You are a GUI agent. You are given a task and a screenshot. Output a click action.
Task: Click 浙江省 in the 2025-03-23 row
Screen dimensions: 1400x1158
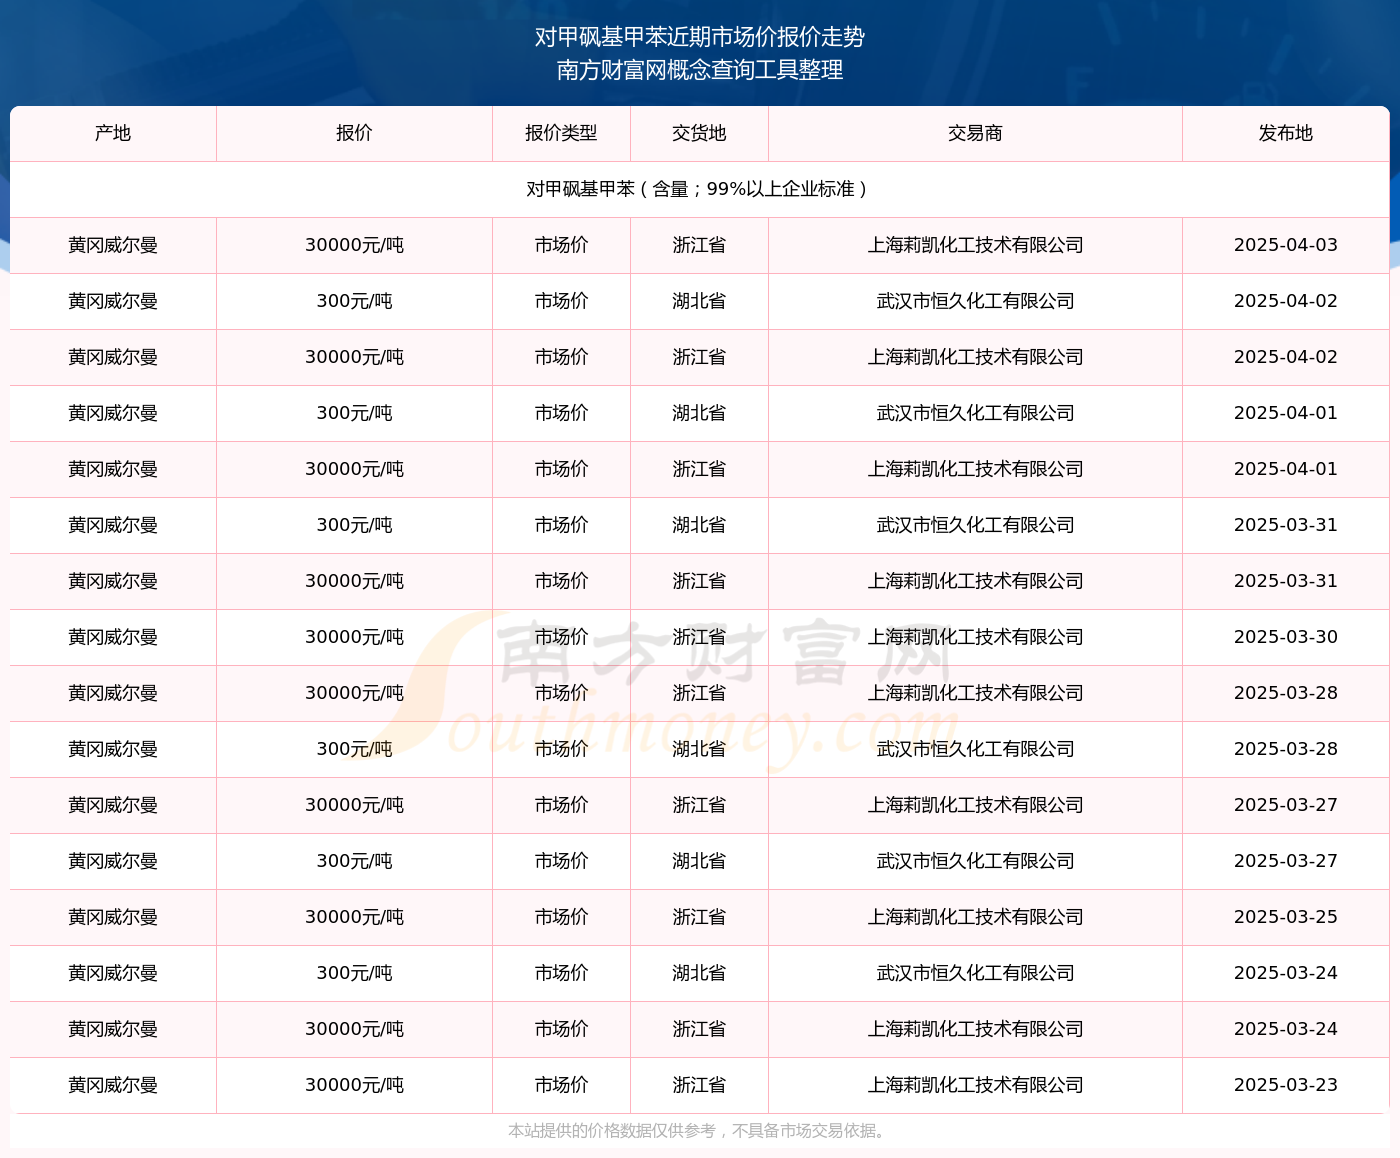[699, 1085]
